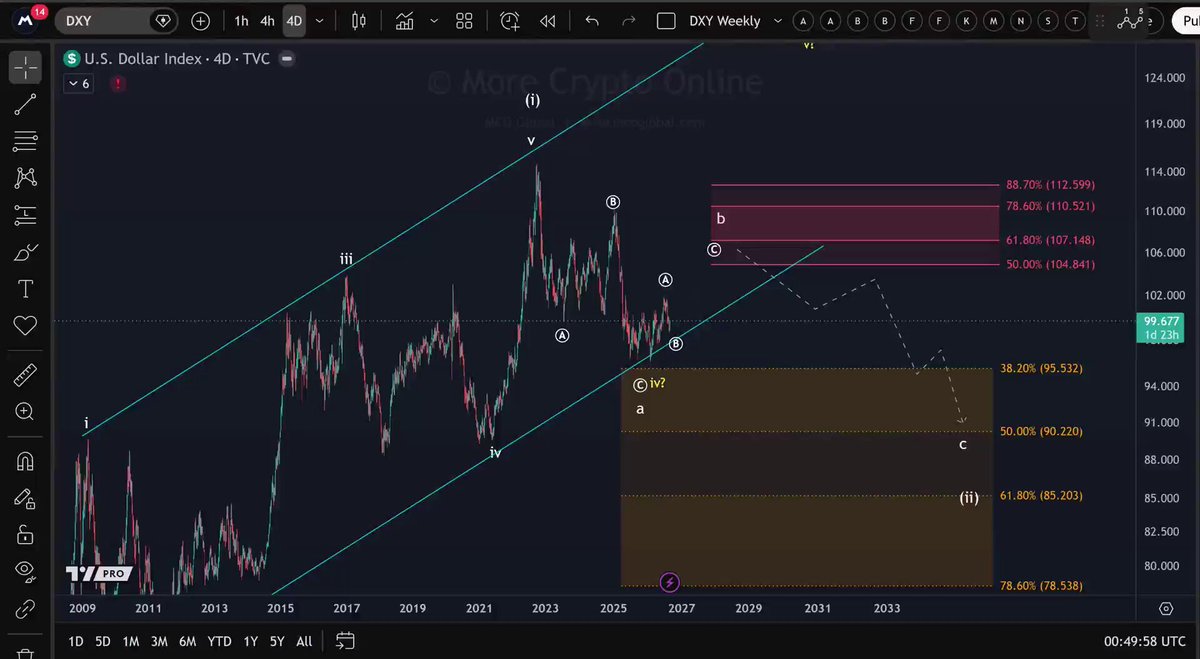Switch to the 4h timeframe

tap(267, 20)
